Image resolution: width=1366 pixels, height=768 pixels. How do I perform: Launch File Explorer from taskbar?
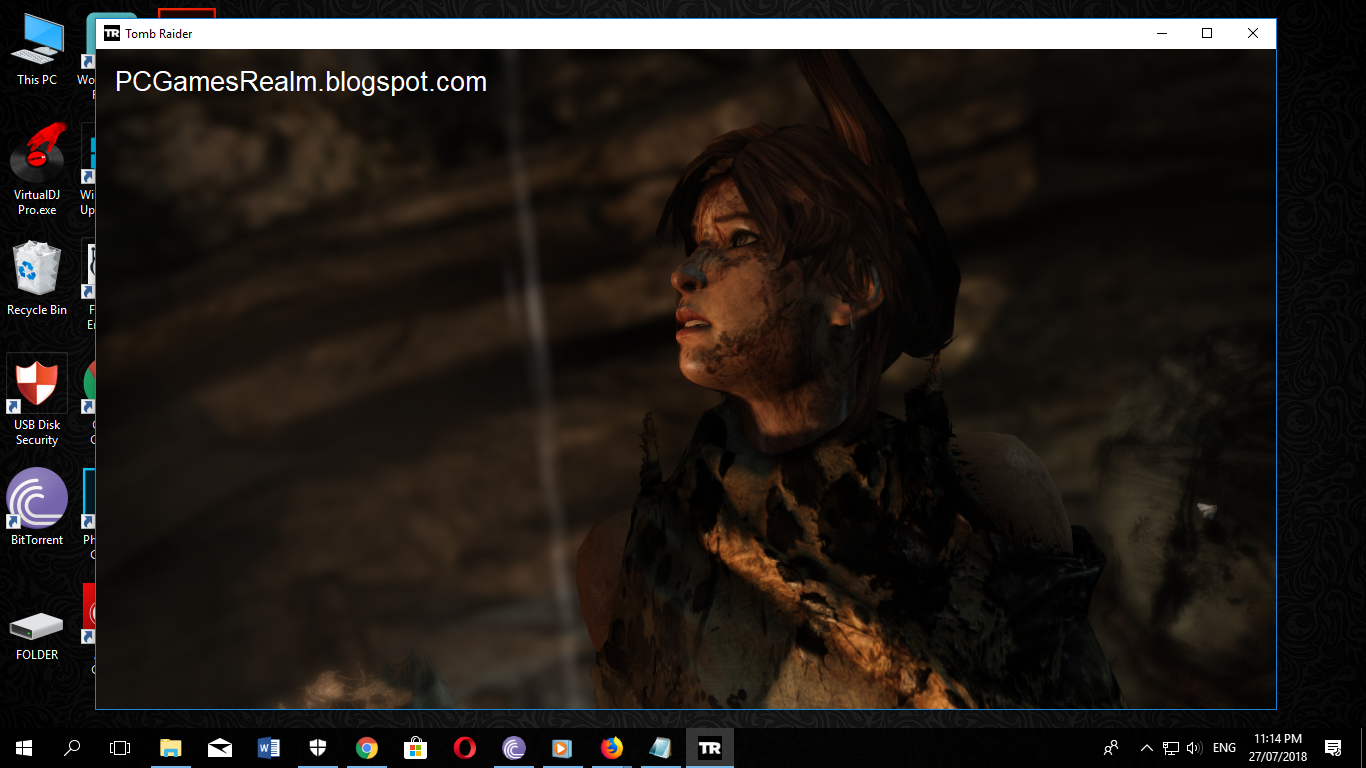coord(171,747)
